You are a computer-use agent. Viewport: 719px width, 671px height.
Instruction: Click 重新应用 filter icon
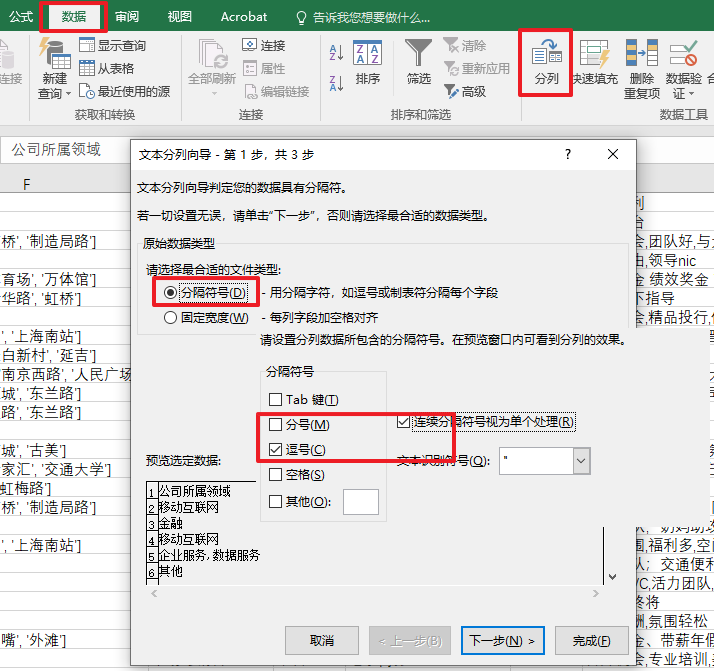coord(451,68)
